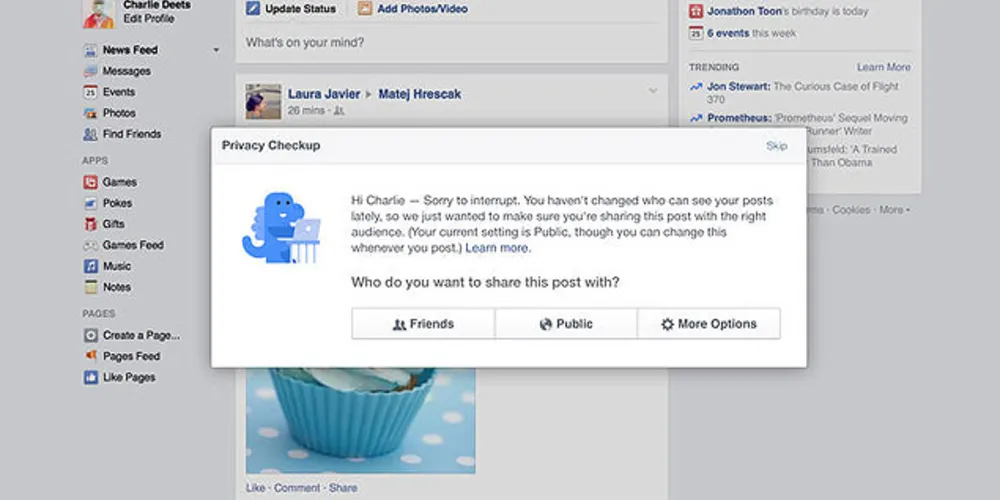Select Friends as post audience
This screenshot has width=1000, height=500.
tap(423, 324)
